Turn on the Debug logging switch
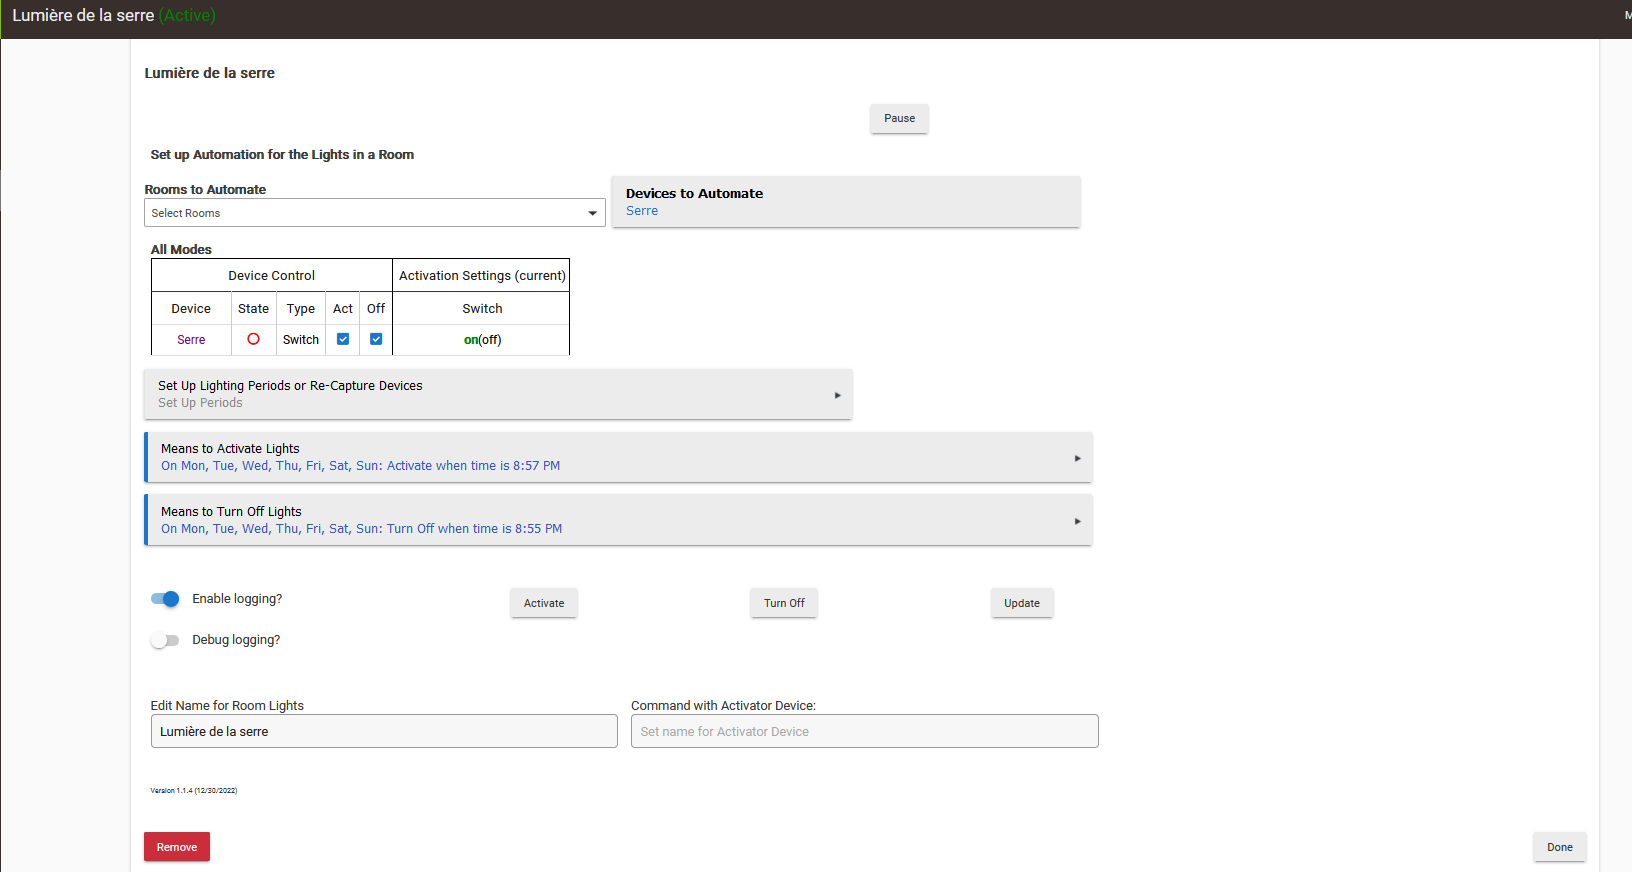Image resolution: width=1632 pixels, height=872 pixels. (x=165, y=640)
